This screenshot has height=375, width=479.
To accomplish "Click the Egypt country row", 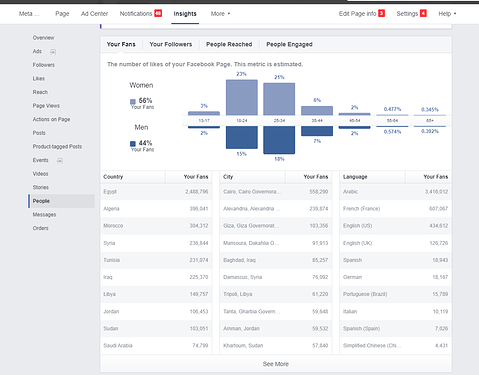I will click(156, 192).
